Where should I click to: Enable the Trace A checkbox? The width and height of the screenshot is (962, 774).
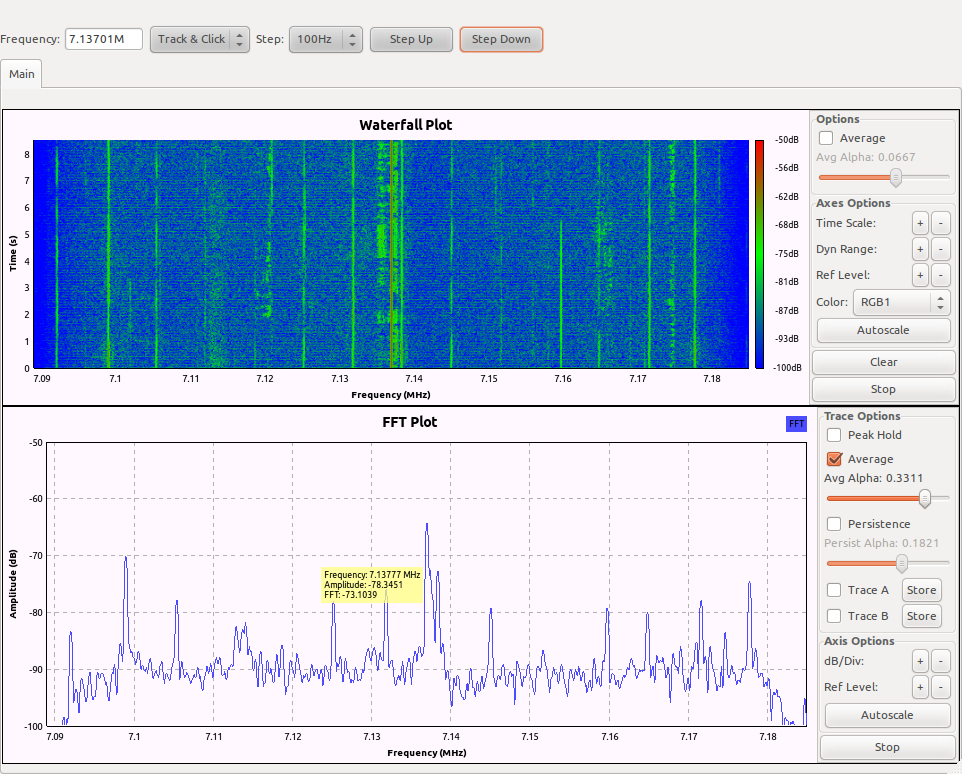pos(834,590)
